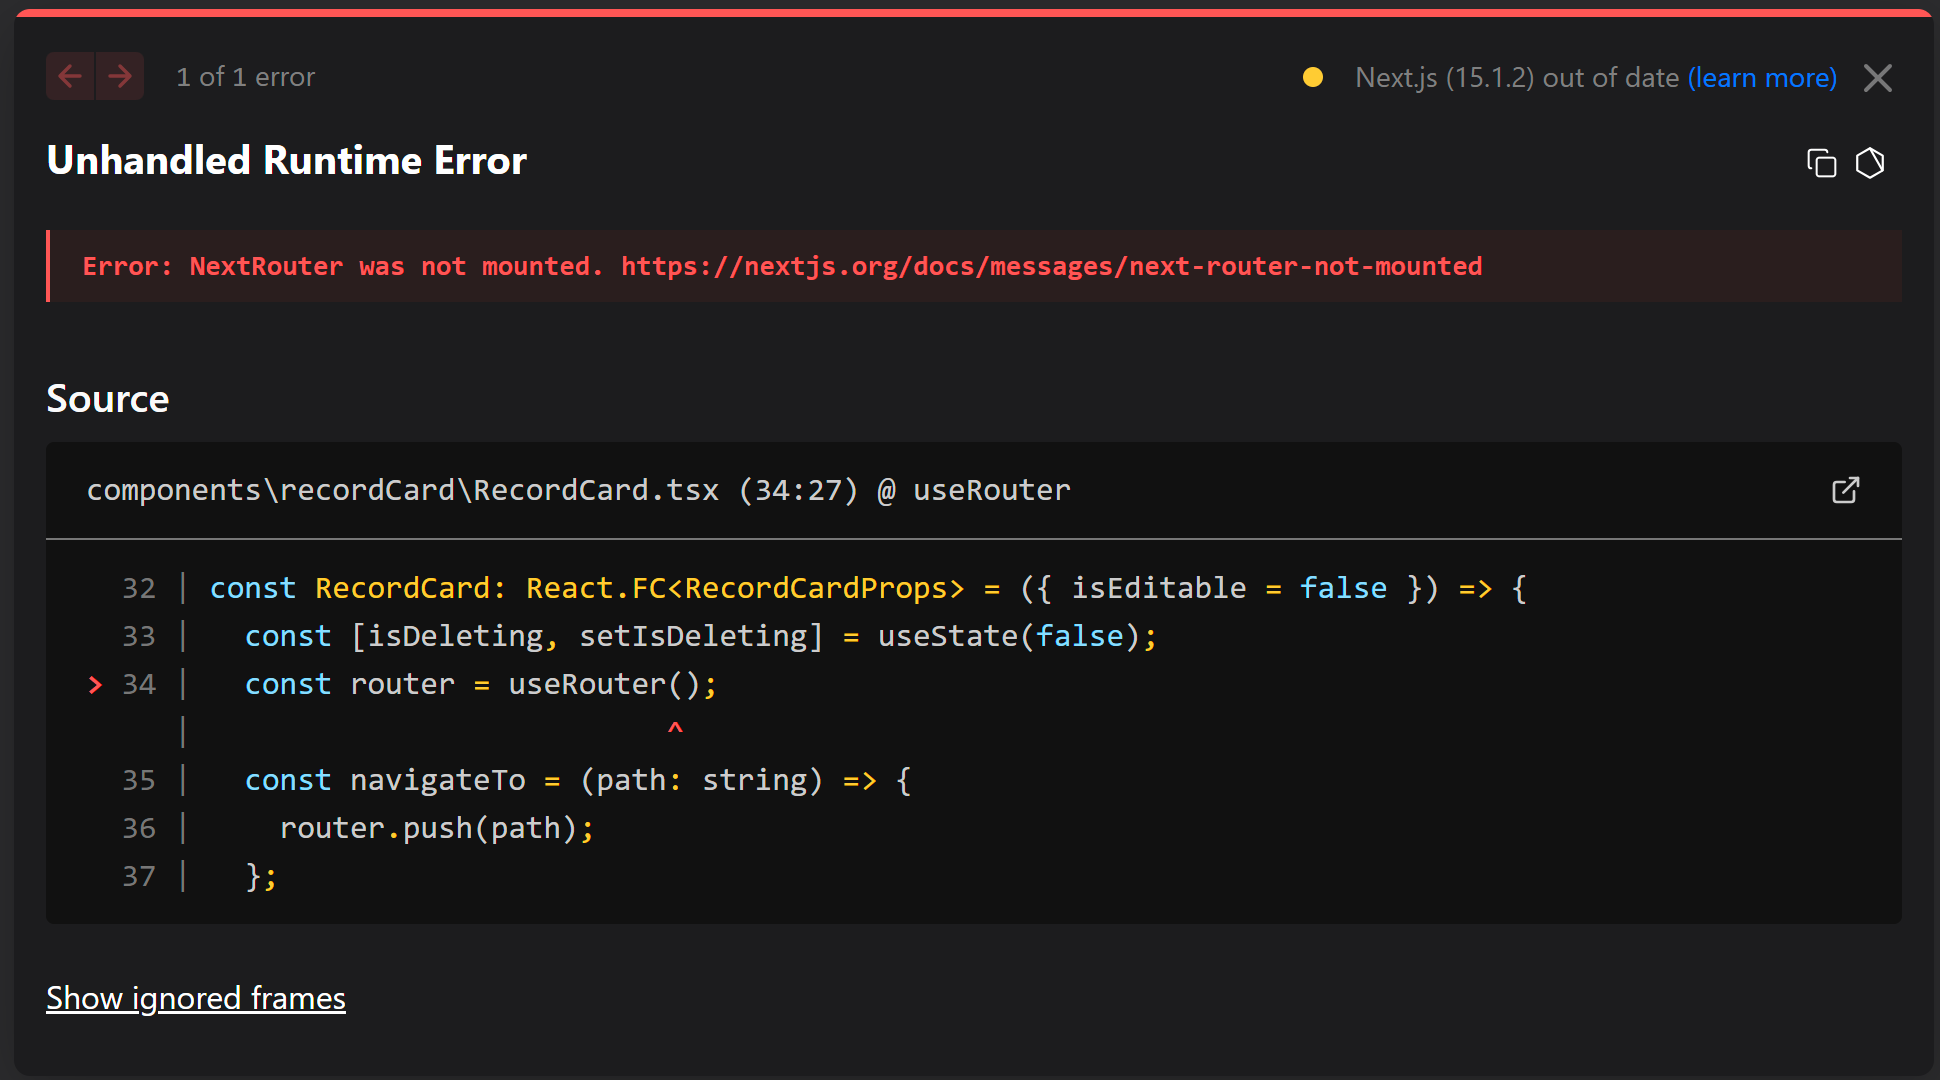Click line number 37 in source

[139, 876]
